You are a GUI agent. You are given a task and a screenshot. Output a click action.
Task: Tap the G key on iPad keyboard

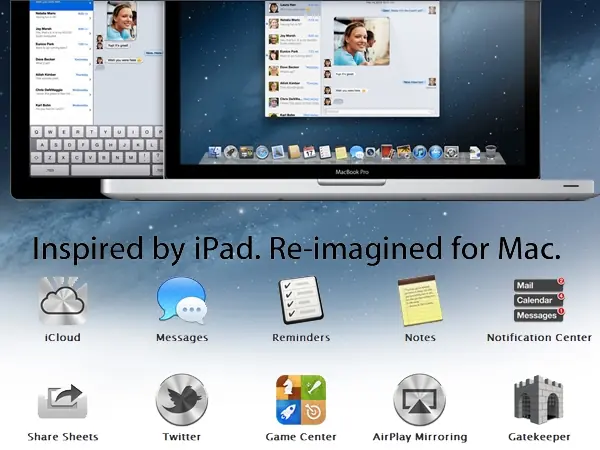pyautogui.click(x=97, y=145)
